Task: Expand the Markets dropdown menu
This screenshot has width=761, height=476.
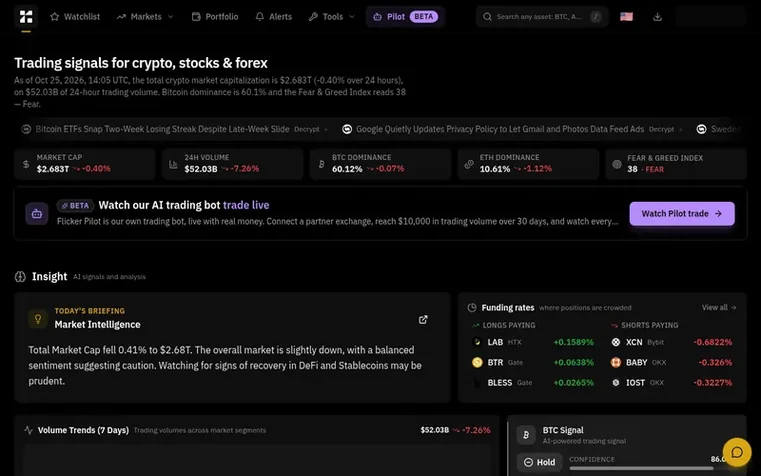Action: (x=145, y=17)
